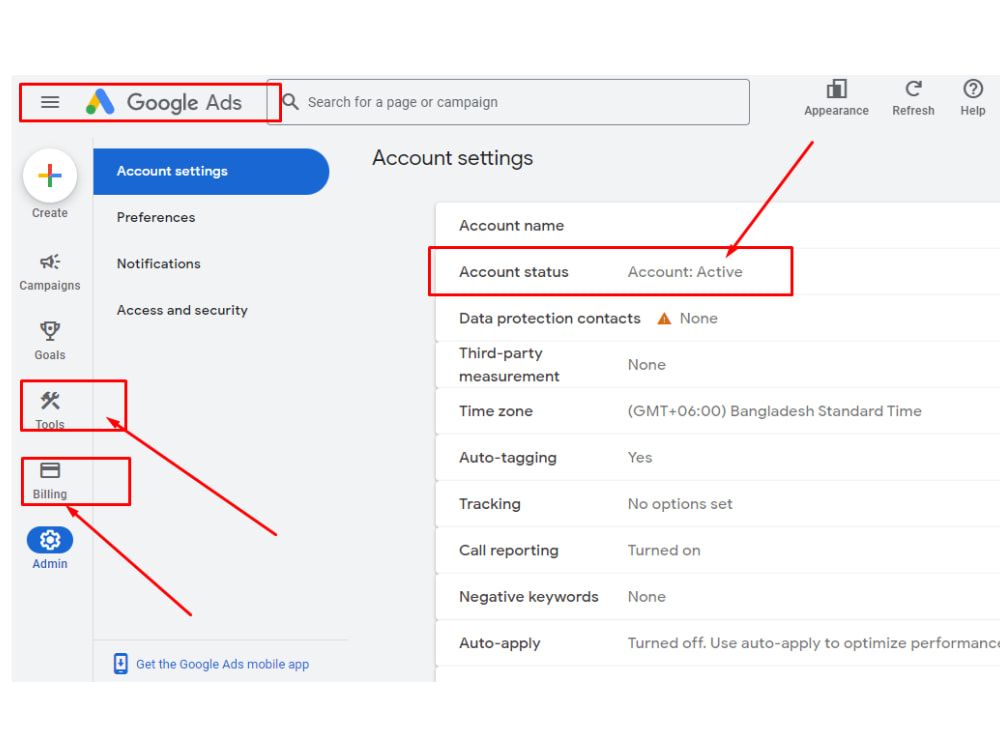Open the Help menu
The width and height of the screenshot is (1000, 750).
pyautogui.click(x=973, y=98)
